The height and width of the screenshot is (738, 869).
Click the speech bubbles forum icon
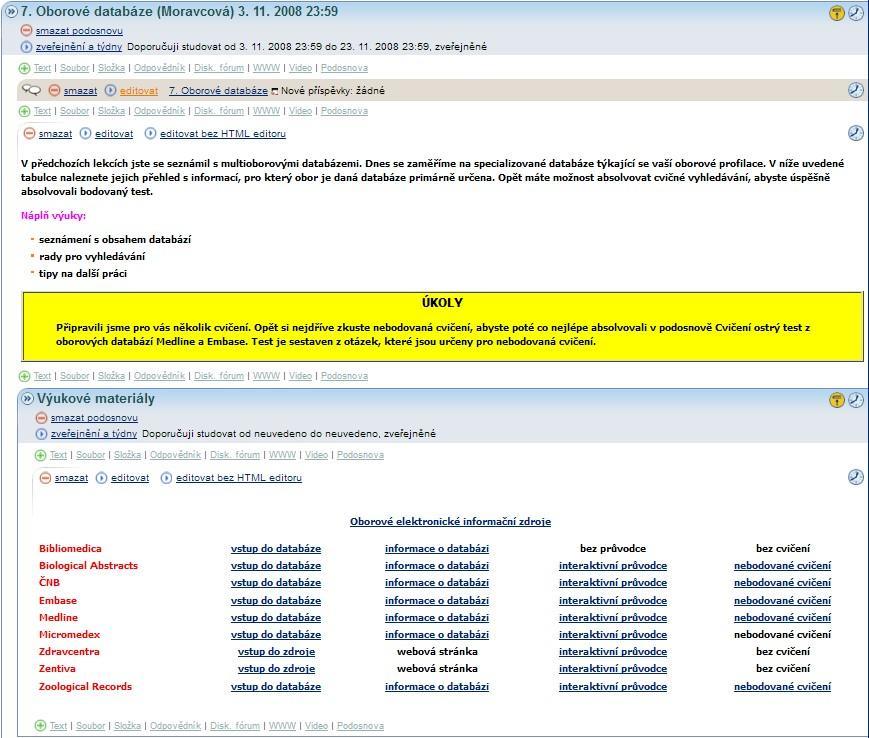pos(31,90)
